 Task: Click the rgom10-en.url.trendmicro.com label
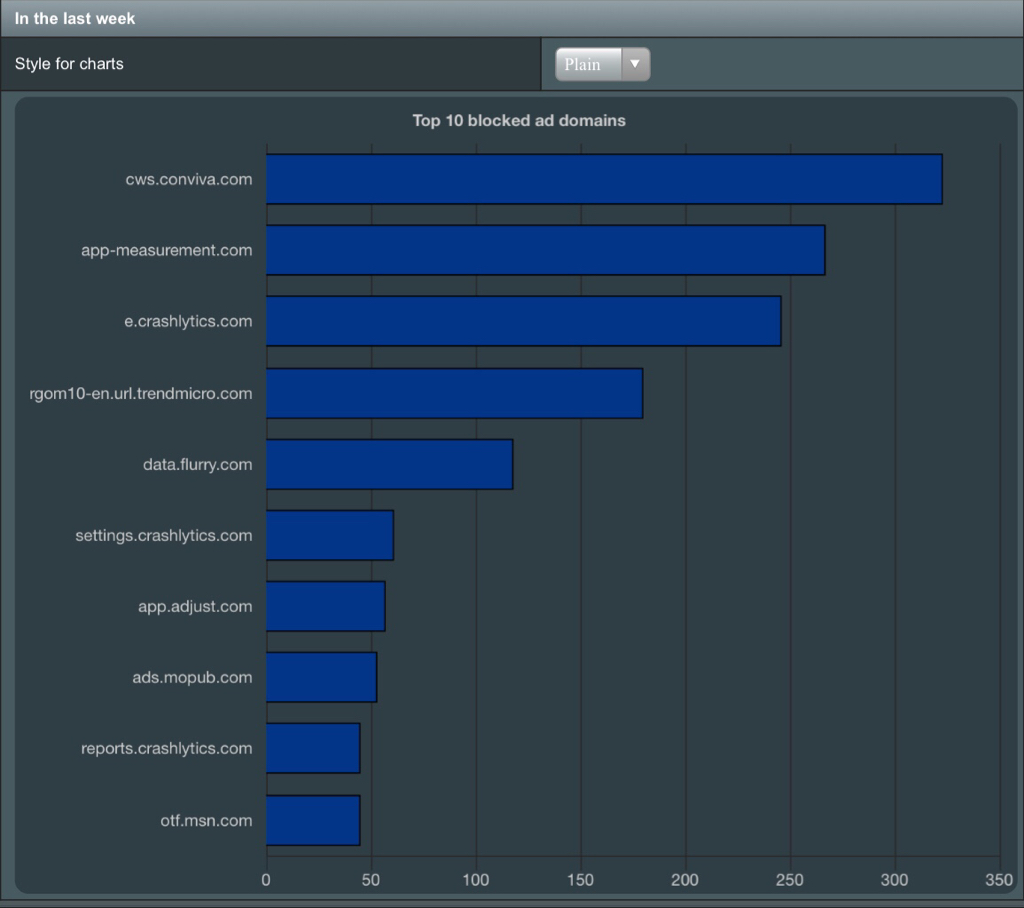[x=141, y=394]
